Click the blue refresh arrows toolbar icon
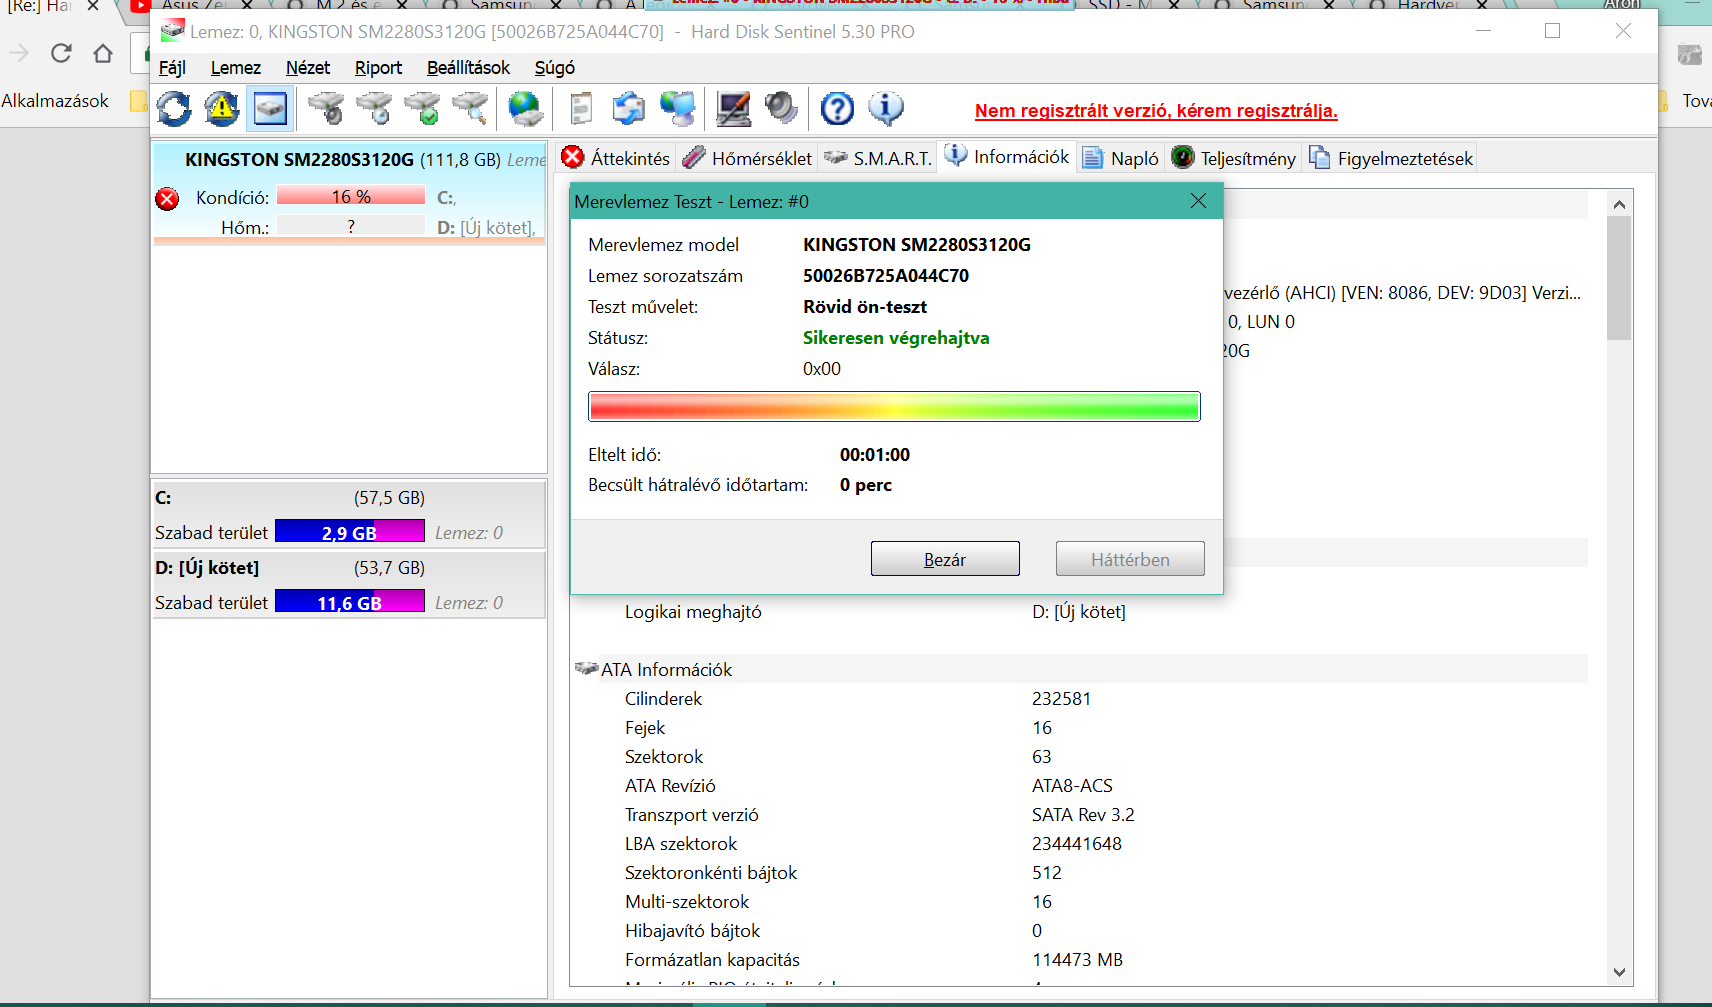 click(174, 108)
